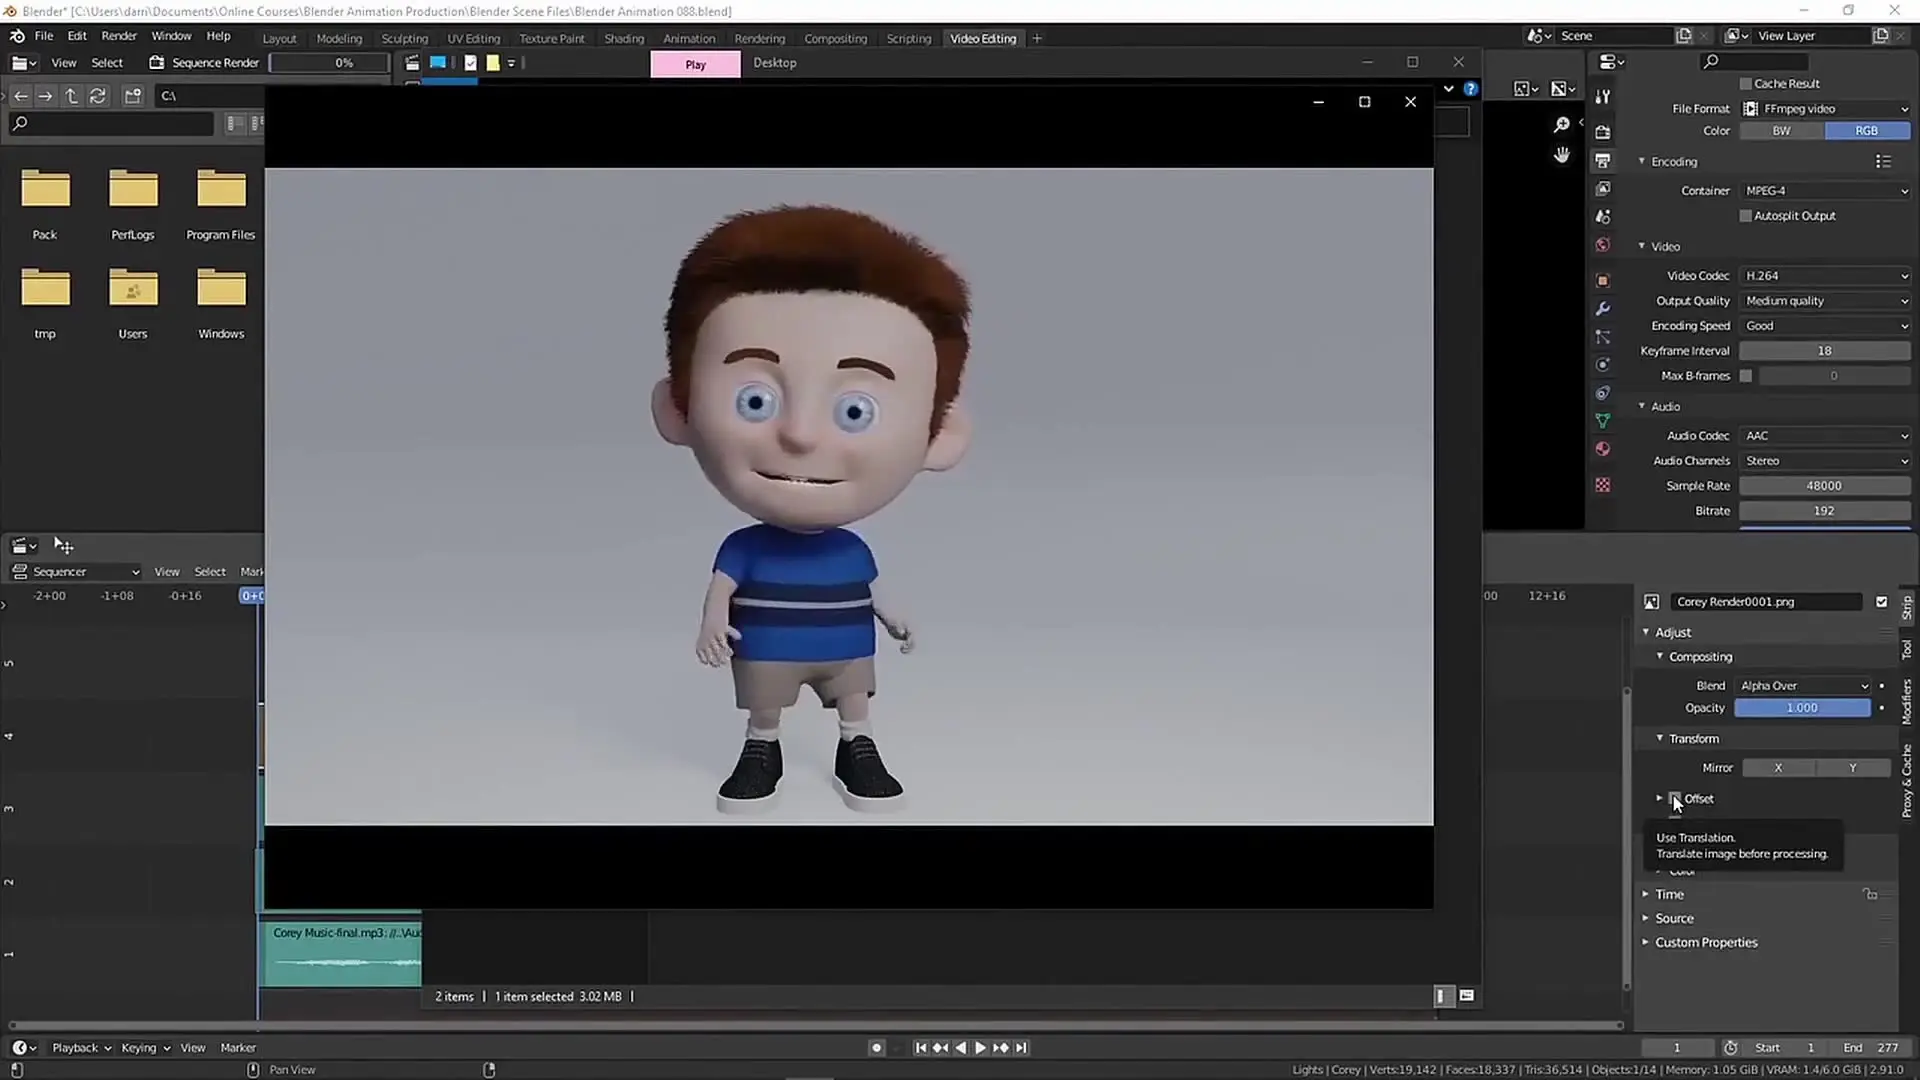This screenshot has width=1920, height=1080.
Task: Open the File menu
Action: tap(44, 36)
